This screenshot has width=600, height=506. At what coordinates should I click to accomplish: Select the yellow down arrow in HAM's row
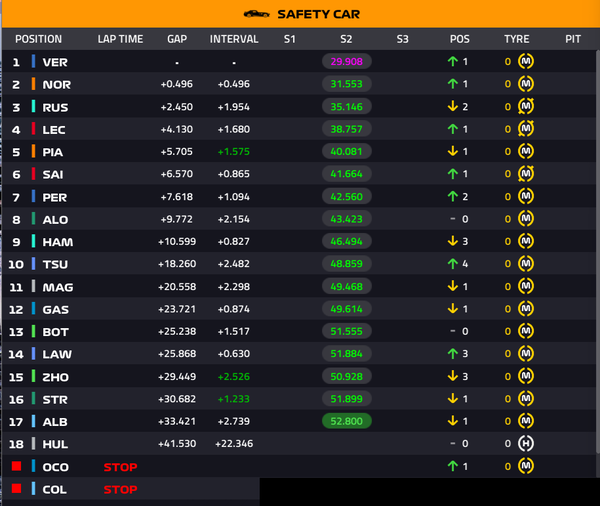(x=453, y=242)
